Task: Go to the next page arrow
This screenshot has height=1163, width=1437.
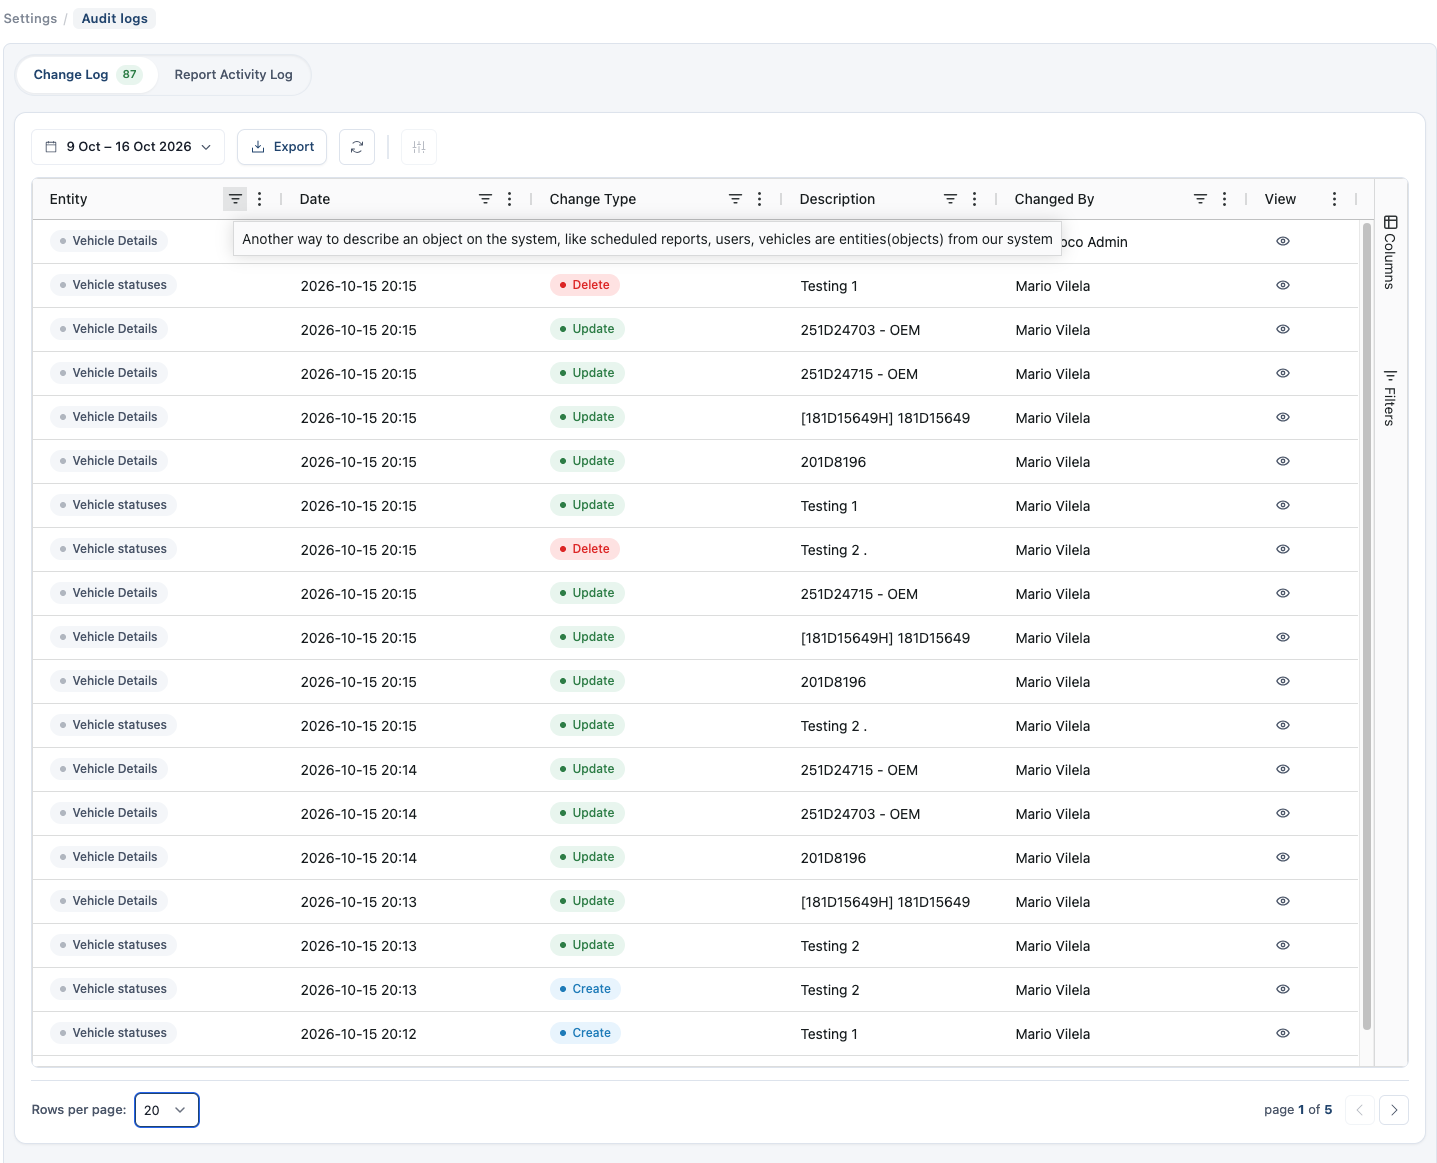Action: tap(1394, 1110)
